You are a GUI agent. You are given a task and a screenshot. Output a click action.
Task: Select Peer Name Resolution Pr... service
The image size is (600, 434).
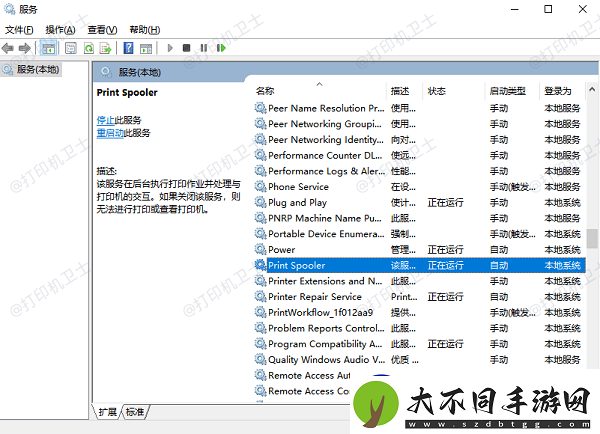tap(326, 108)
